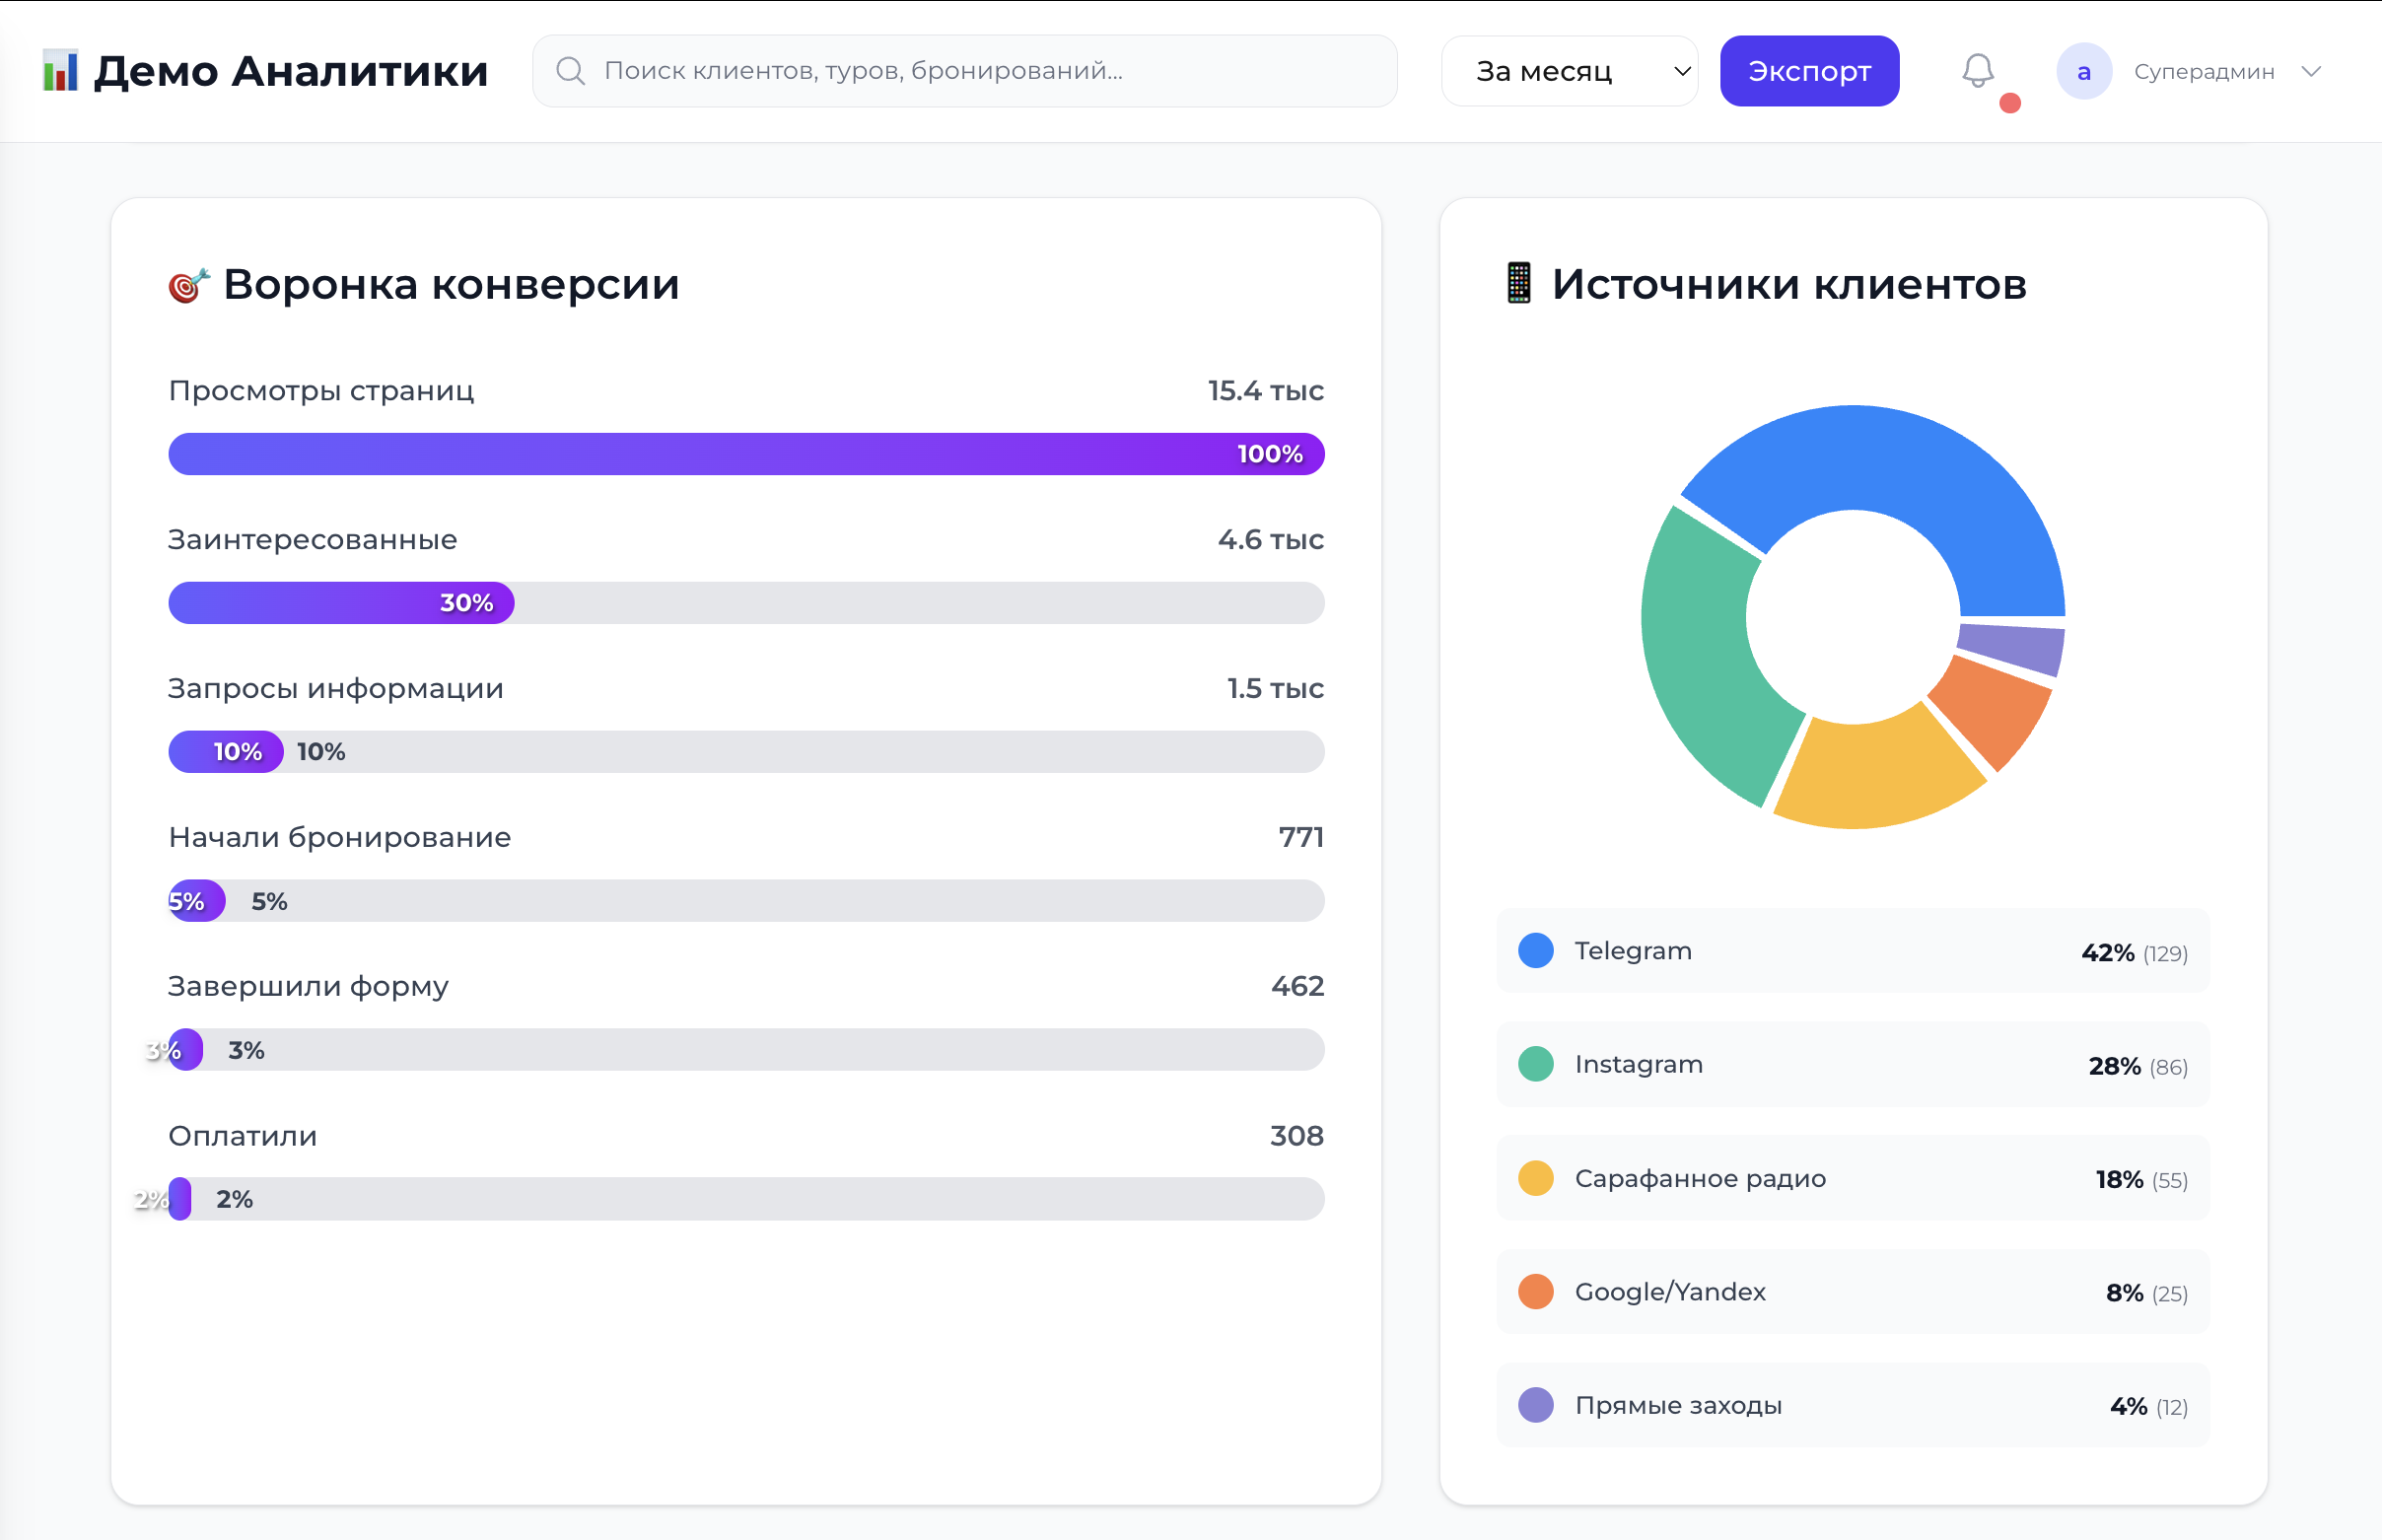Click the blue Telegram legend dot
This screenshot has width=2382, height=1540.
click(1534, 950)
